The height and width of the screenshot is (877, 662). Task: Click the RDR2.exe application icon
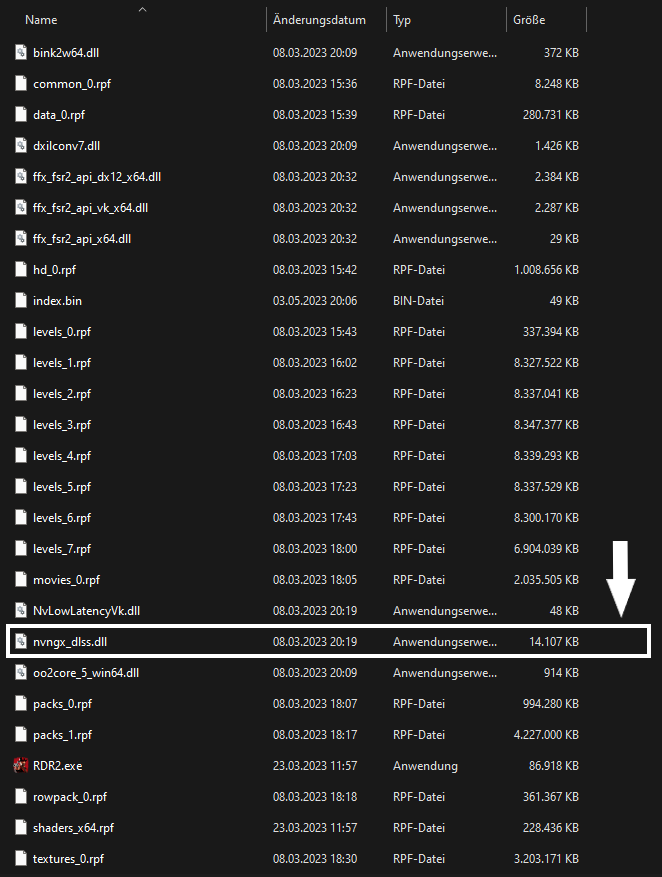pyautogui.click(x=19, y=766)
